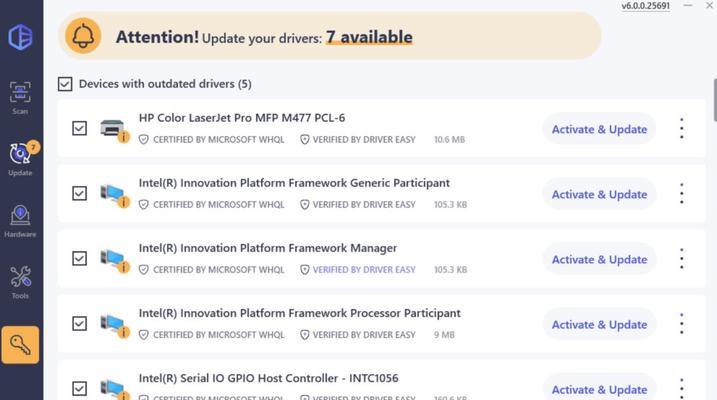717x400 pixels.
Task: Click the vertical scrollbar handle
Action: click(715, 100)
